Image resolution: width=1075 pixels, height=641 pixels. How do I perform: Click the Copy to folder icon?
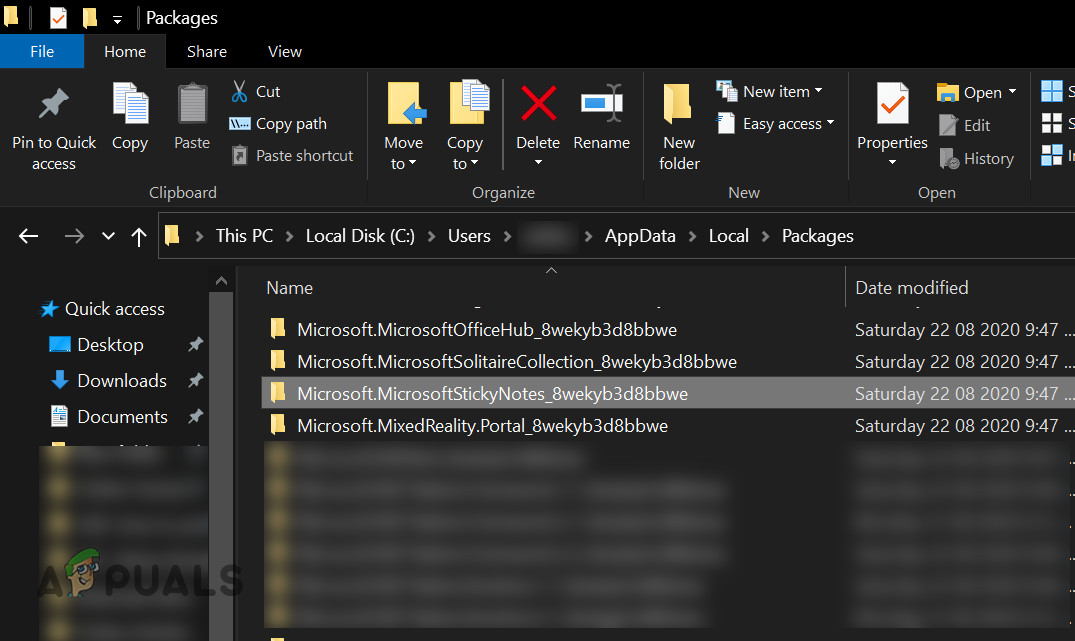point(469,102)
